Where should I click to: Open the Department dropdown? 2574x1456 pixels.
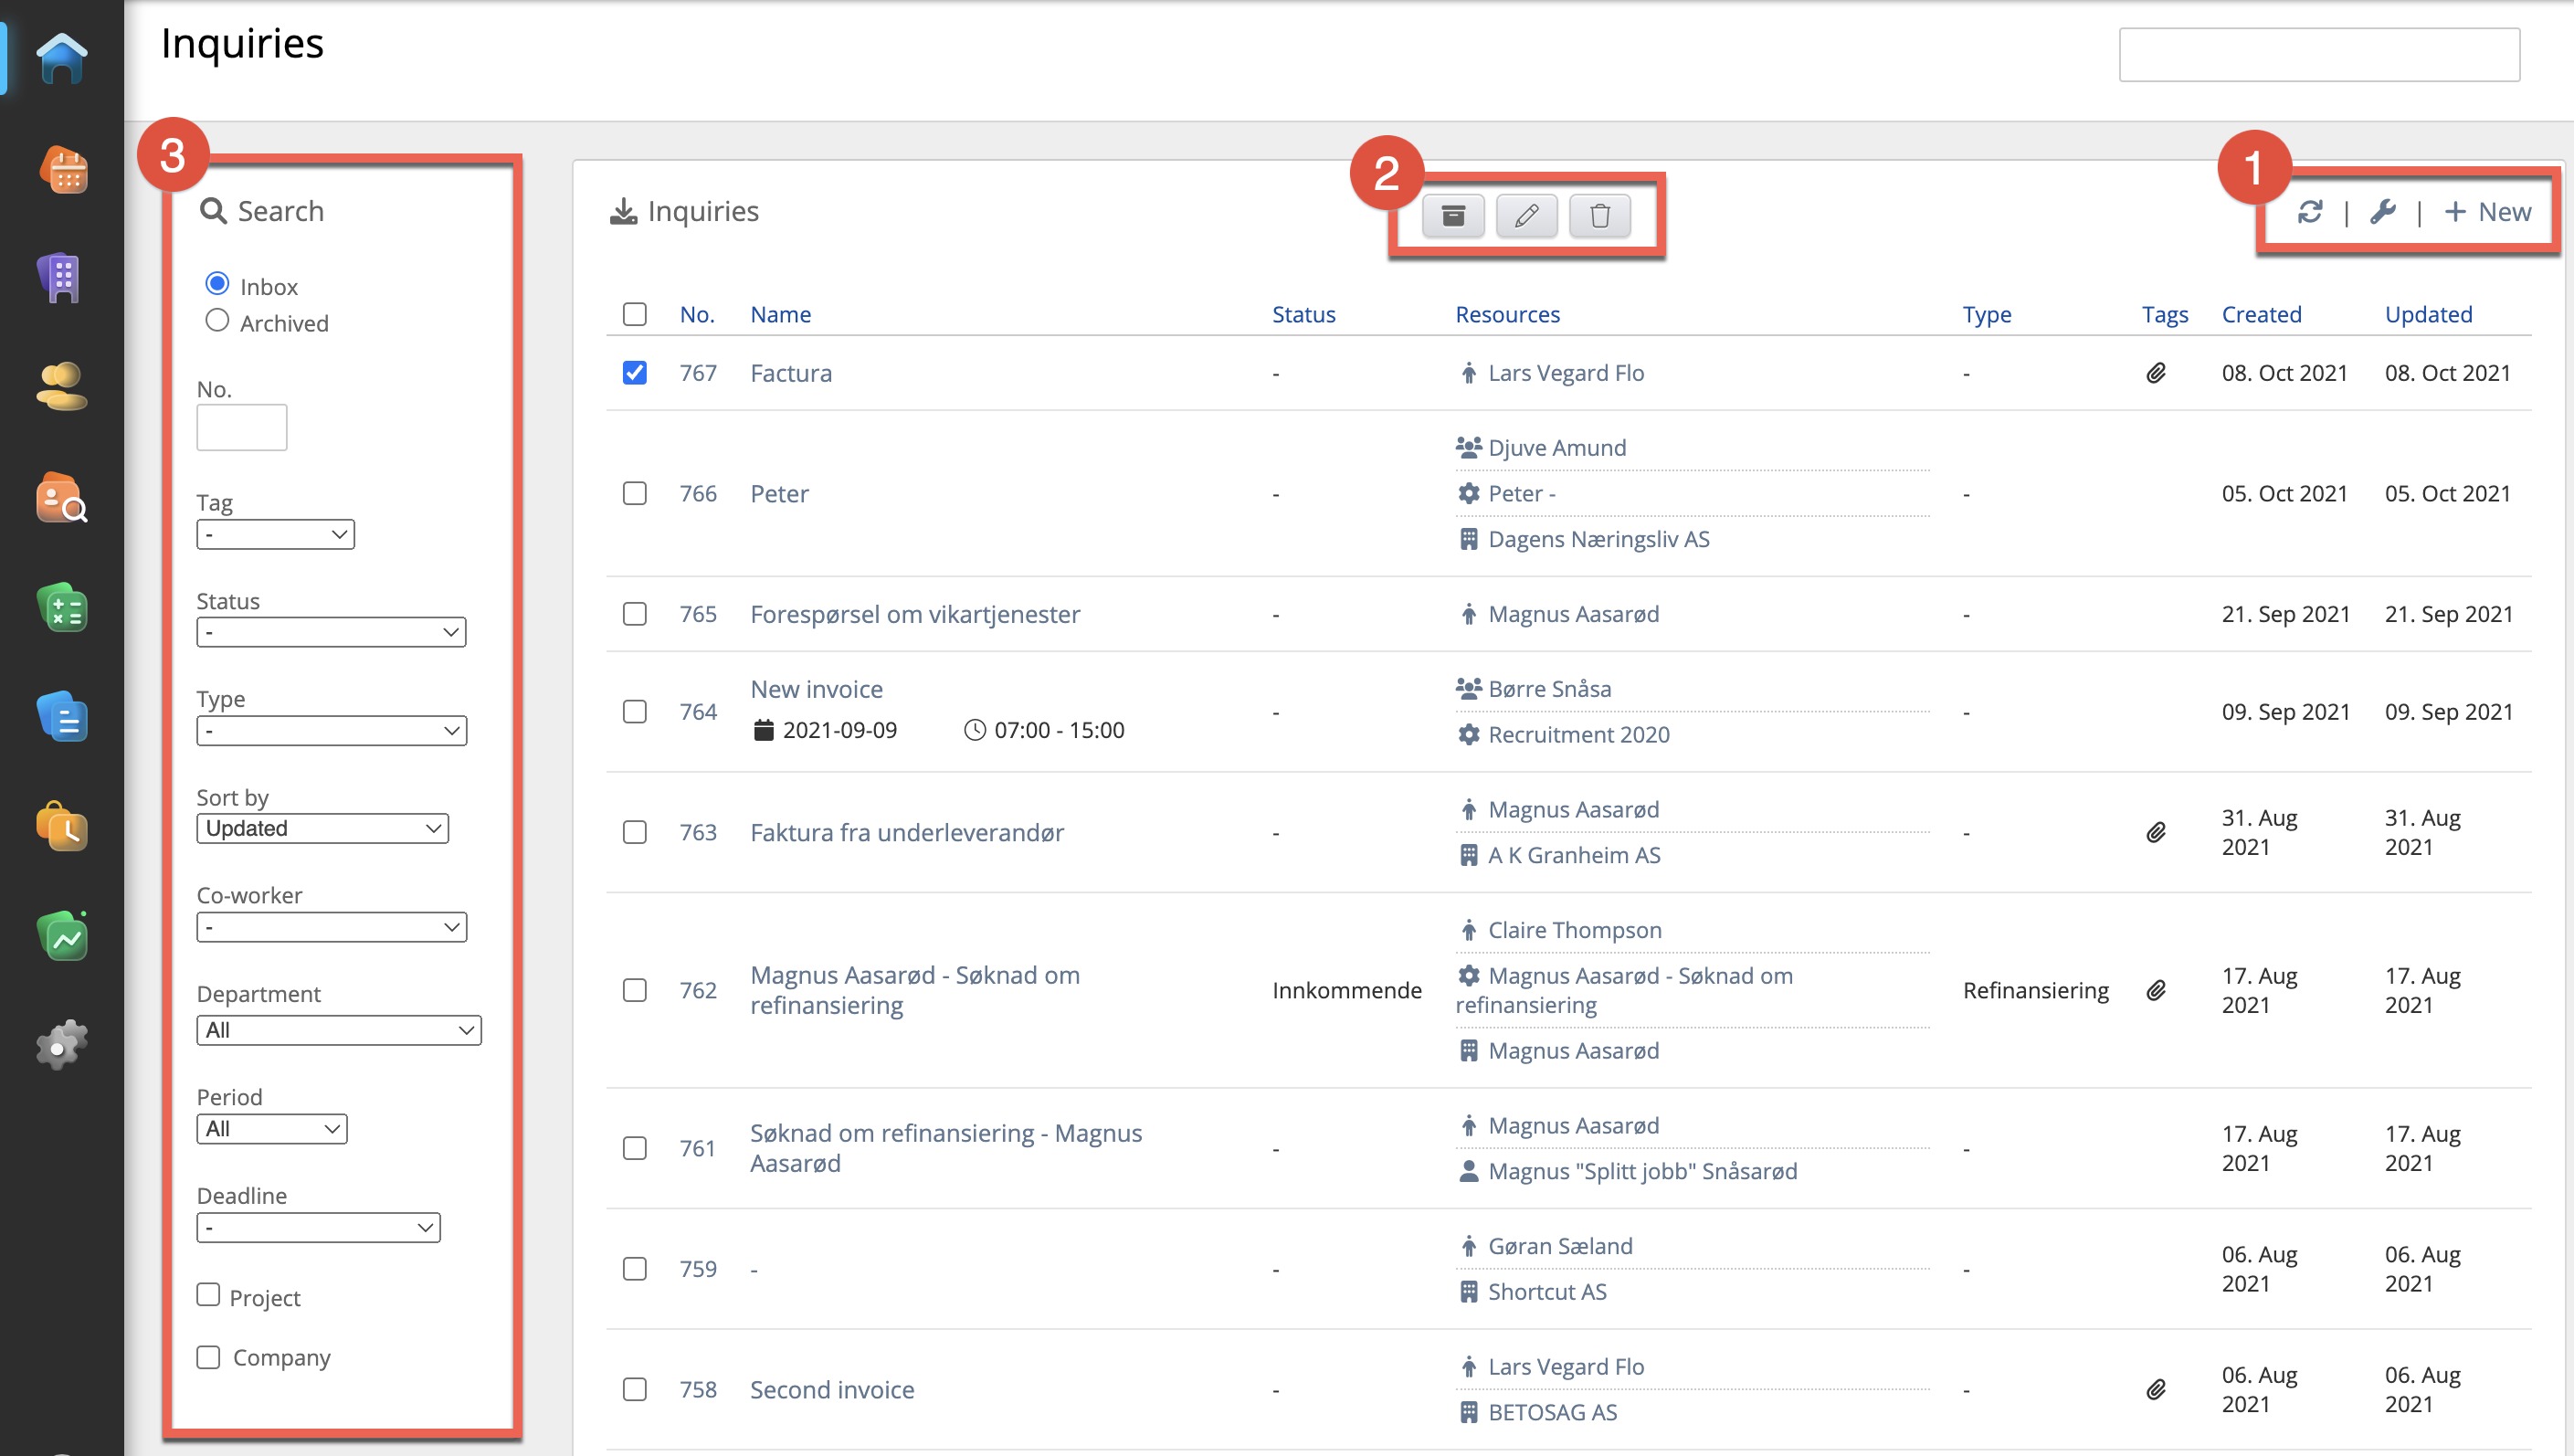pos(338,1030)
